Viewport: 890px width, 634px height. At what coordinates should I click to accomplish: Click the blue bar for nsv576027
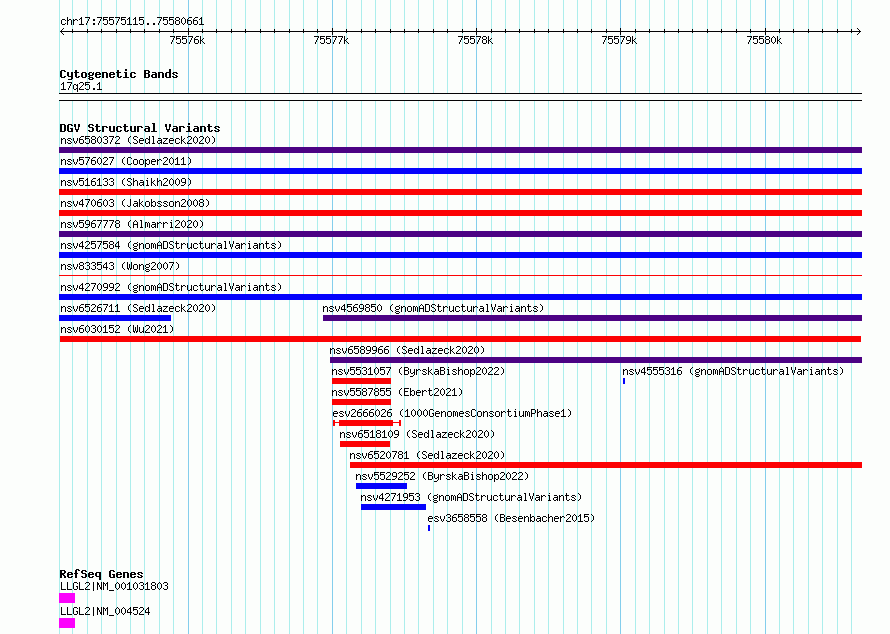[x=460, y=171]
